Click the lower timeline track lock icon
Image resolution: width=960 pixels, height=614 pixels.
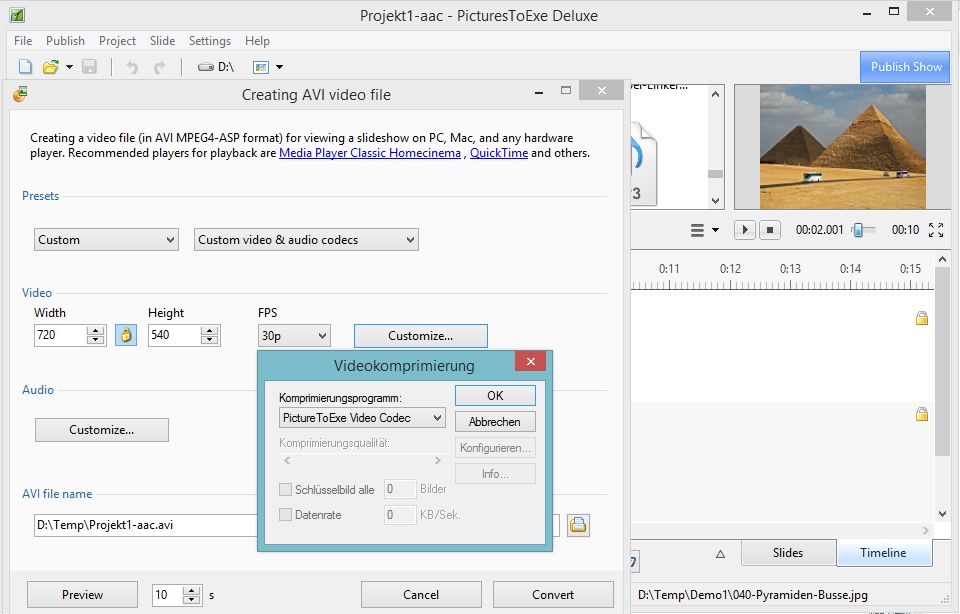pyautogui.click(x=921, y=414)
